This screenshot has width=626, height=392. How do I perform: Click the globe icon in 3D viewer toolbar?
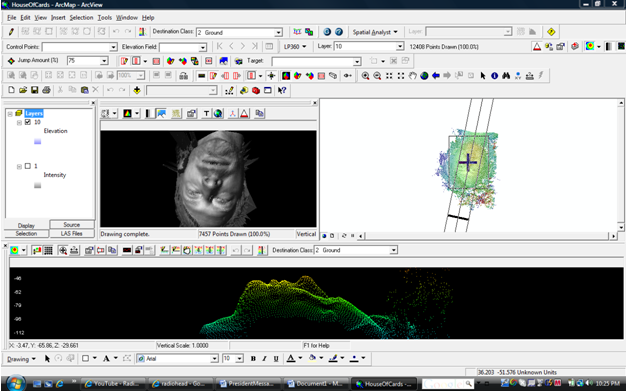[x=218, y=114]
